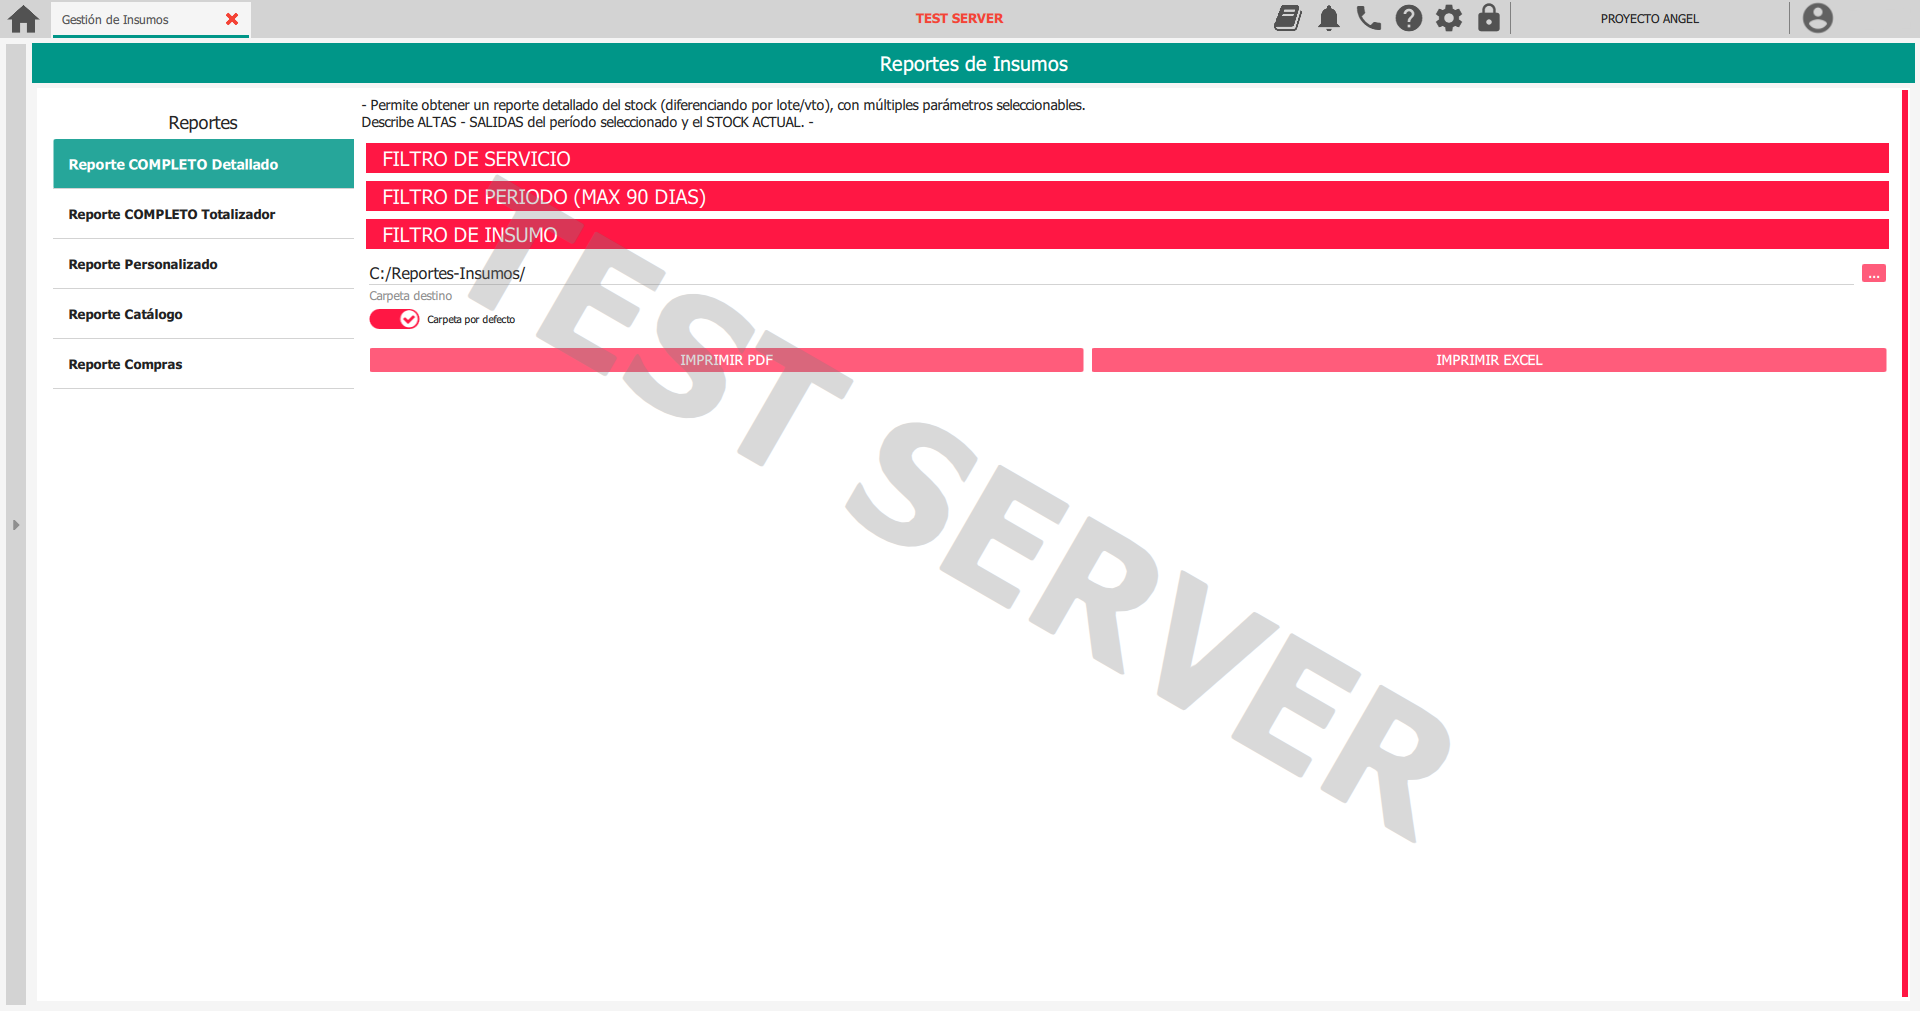The height and width of the screenshot is (1011, 1920).
Task: Expand the FILTRO DE SERVICIO section
Action: click(1126, 159)
